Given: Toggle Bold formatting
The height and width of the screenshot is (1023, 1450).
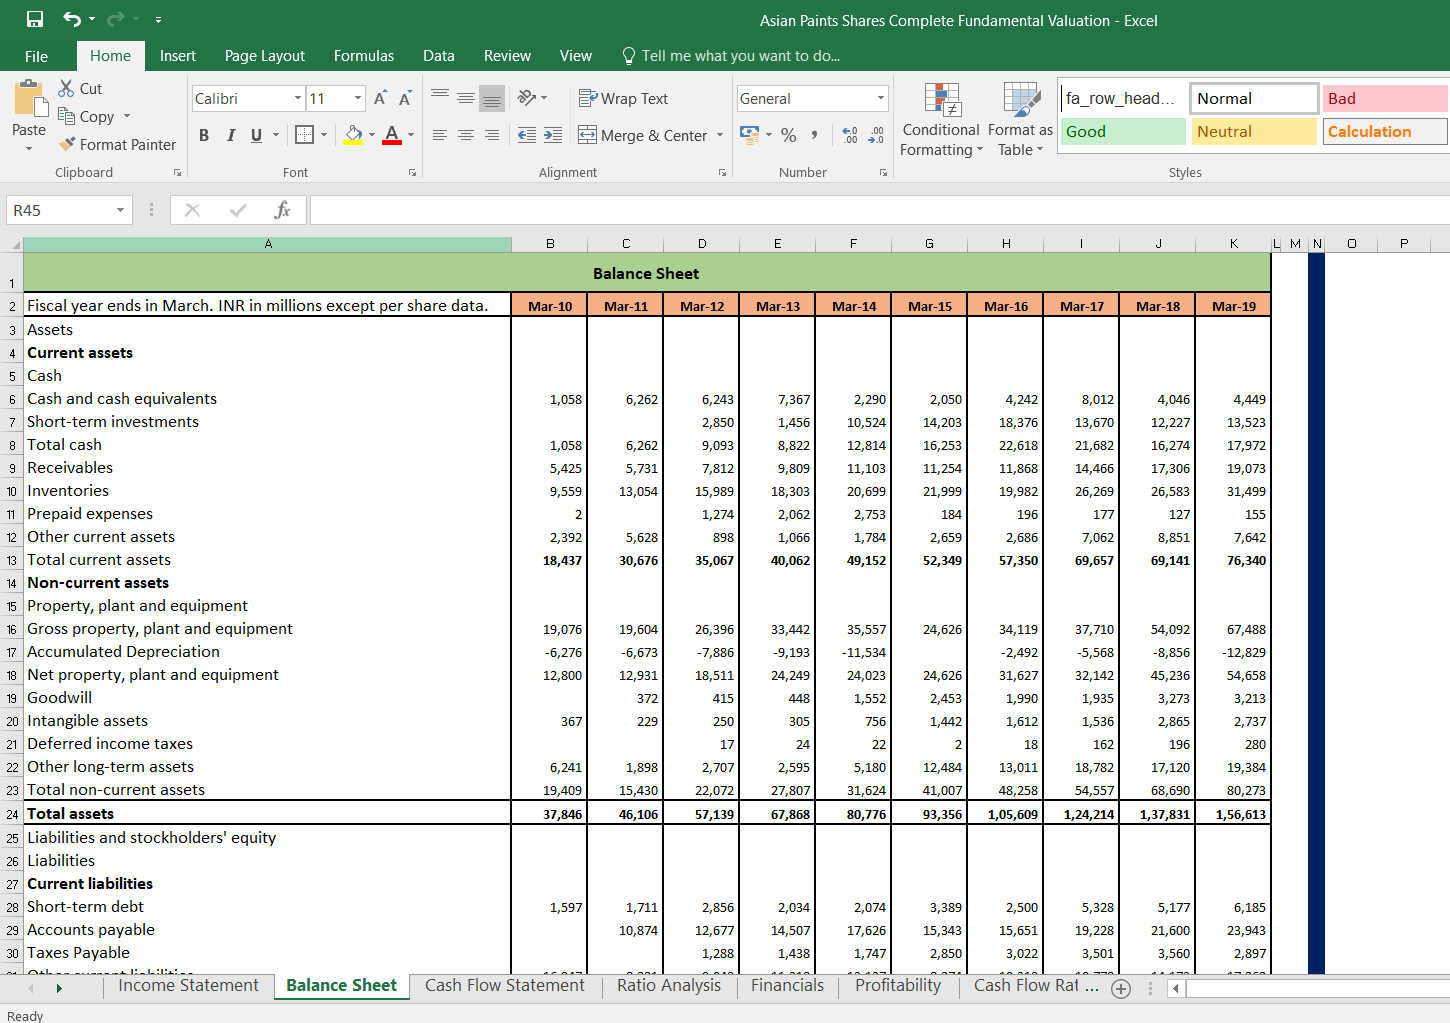Looking at the screenshot, I should point(204,135).
